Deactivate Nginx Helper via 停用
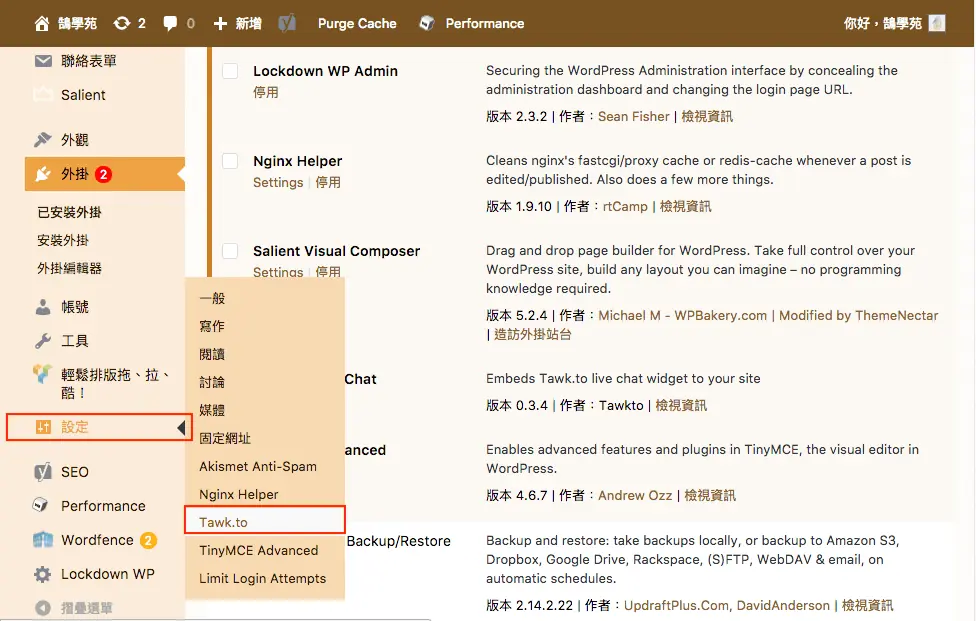This screenshot has width=976, height=621. 328,182
